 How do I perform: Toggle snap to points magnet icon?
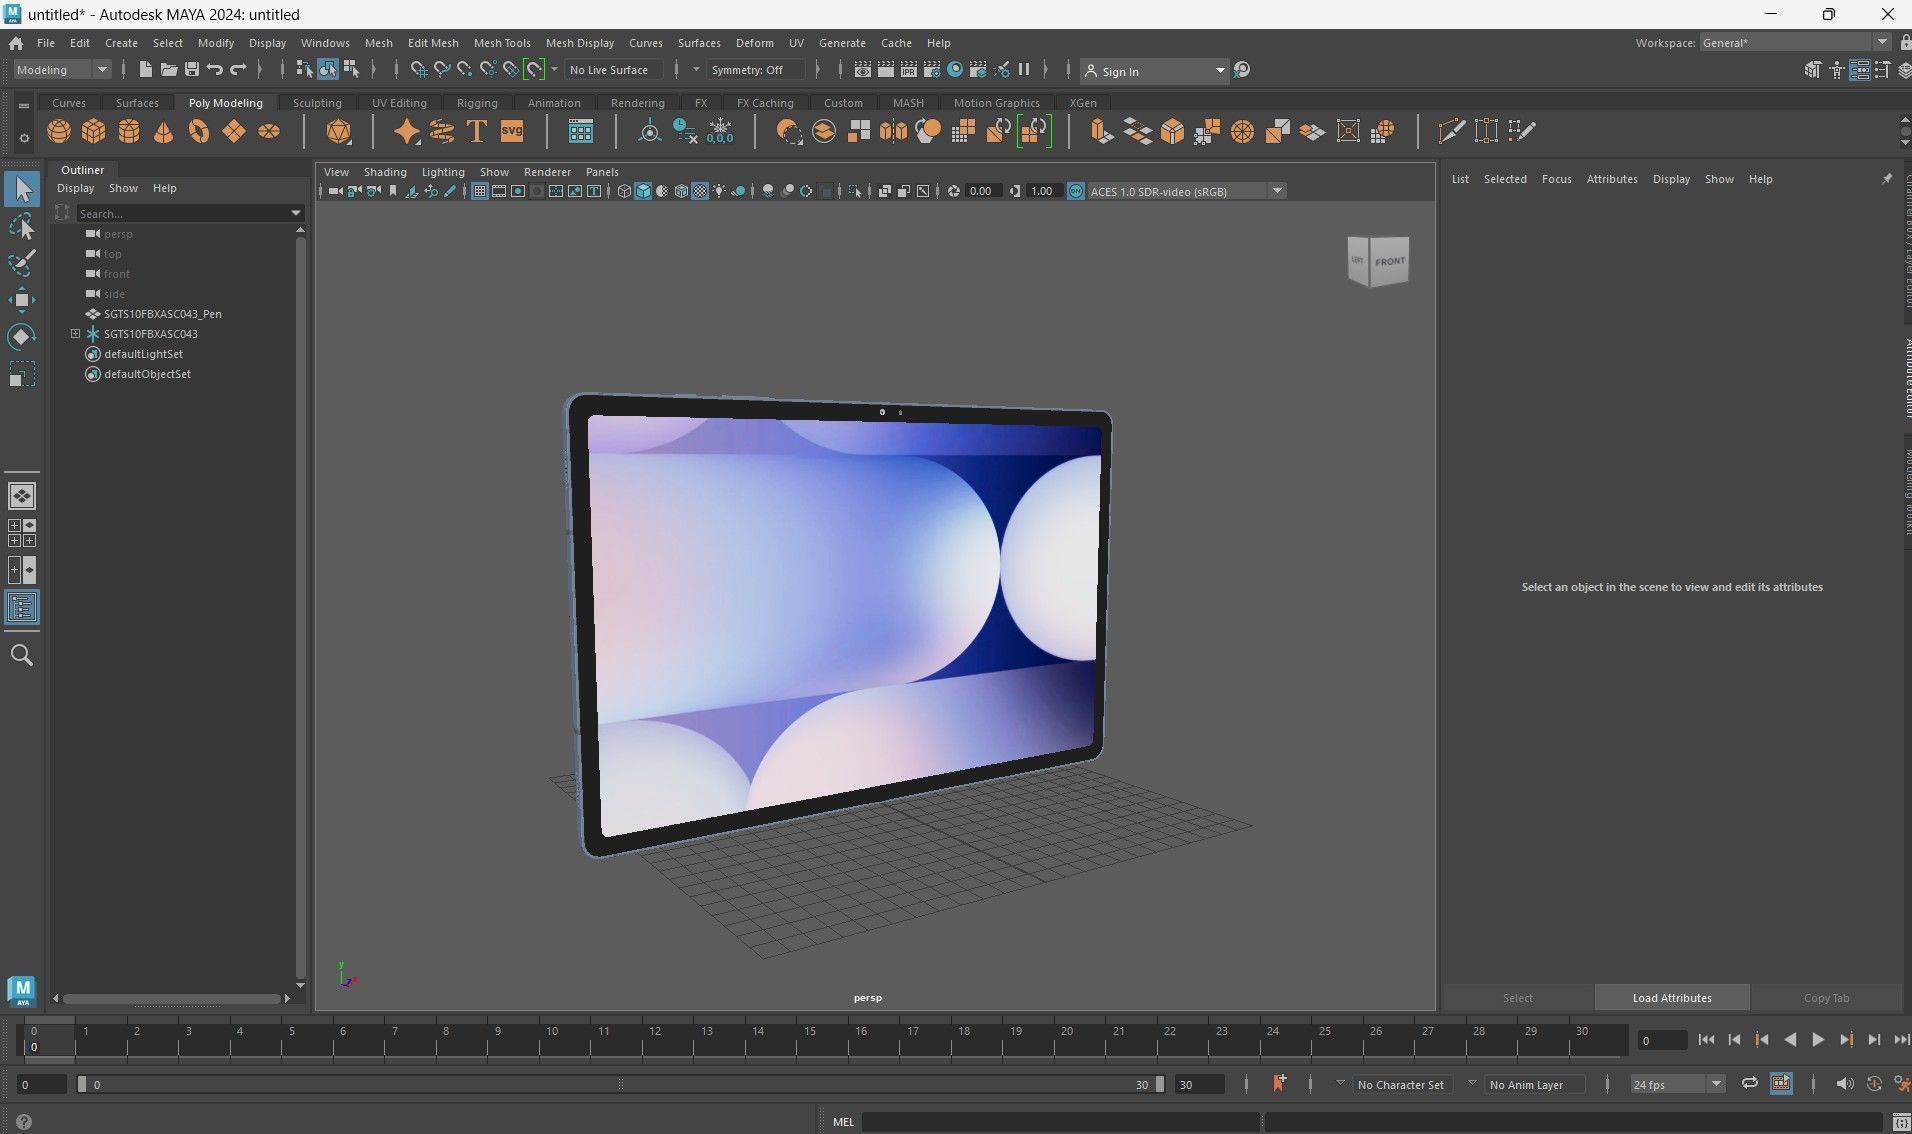point(465,69)
